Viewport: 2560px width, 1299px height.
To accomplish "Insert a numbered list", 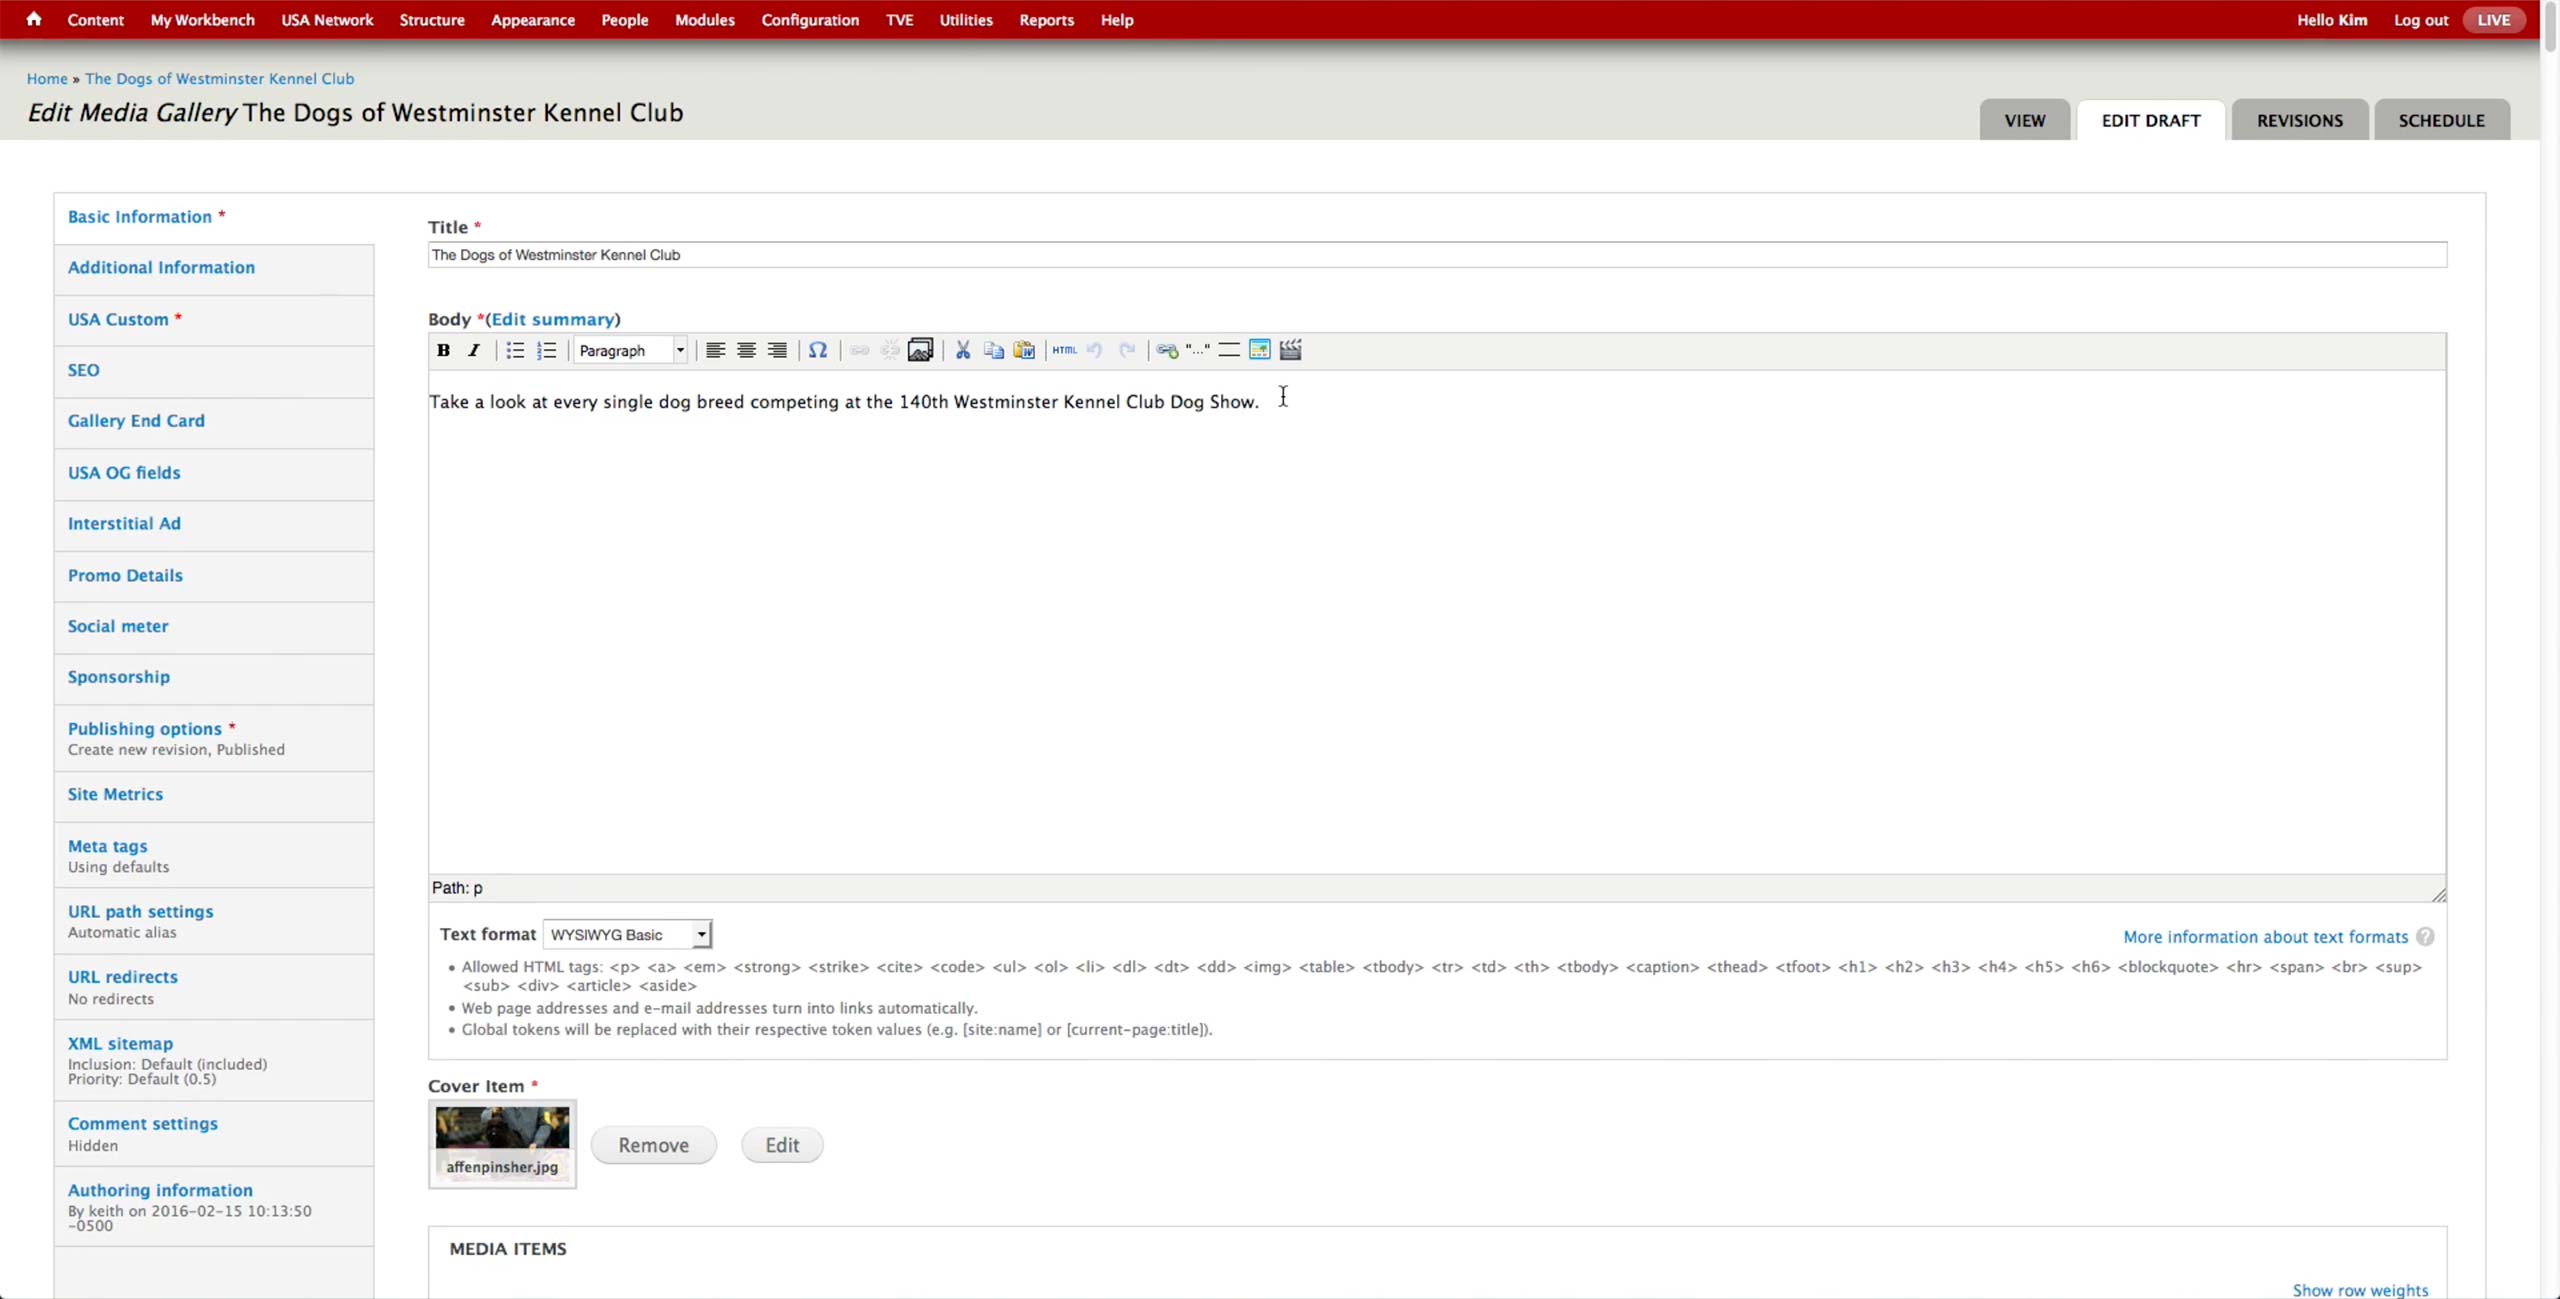I will (546, 350).
